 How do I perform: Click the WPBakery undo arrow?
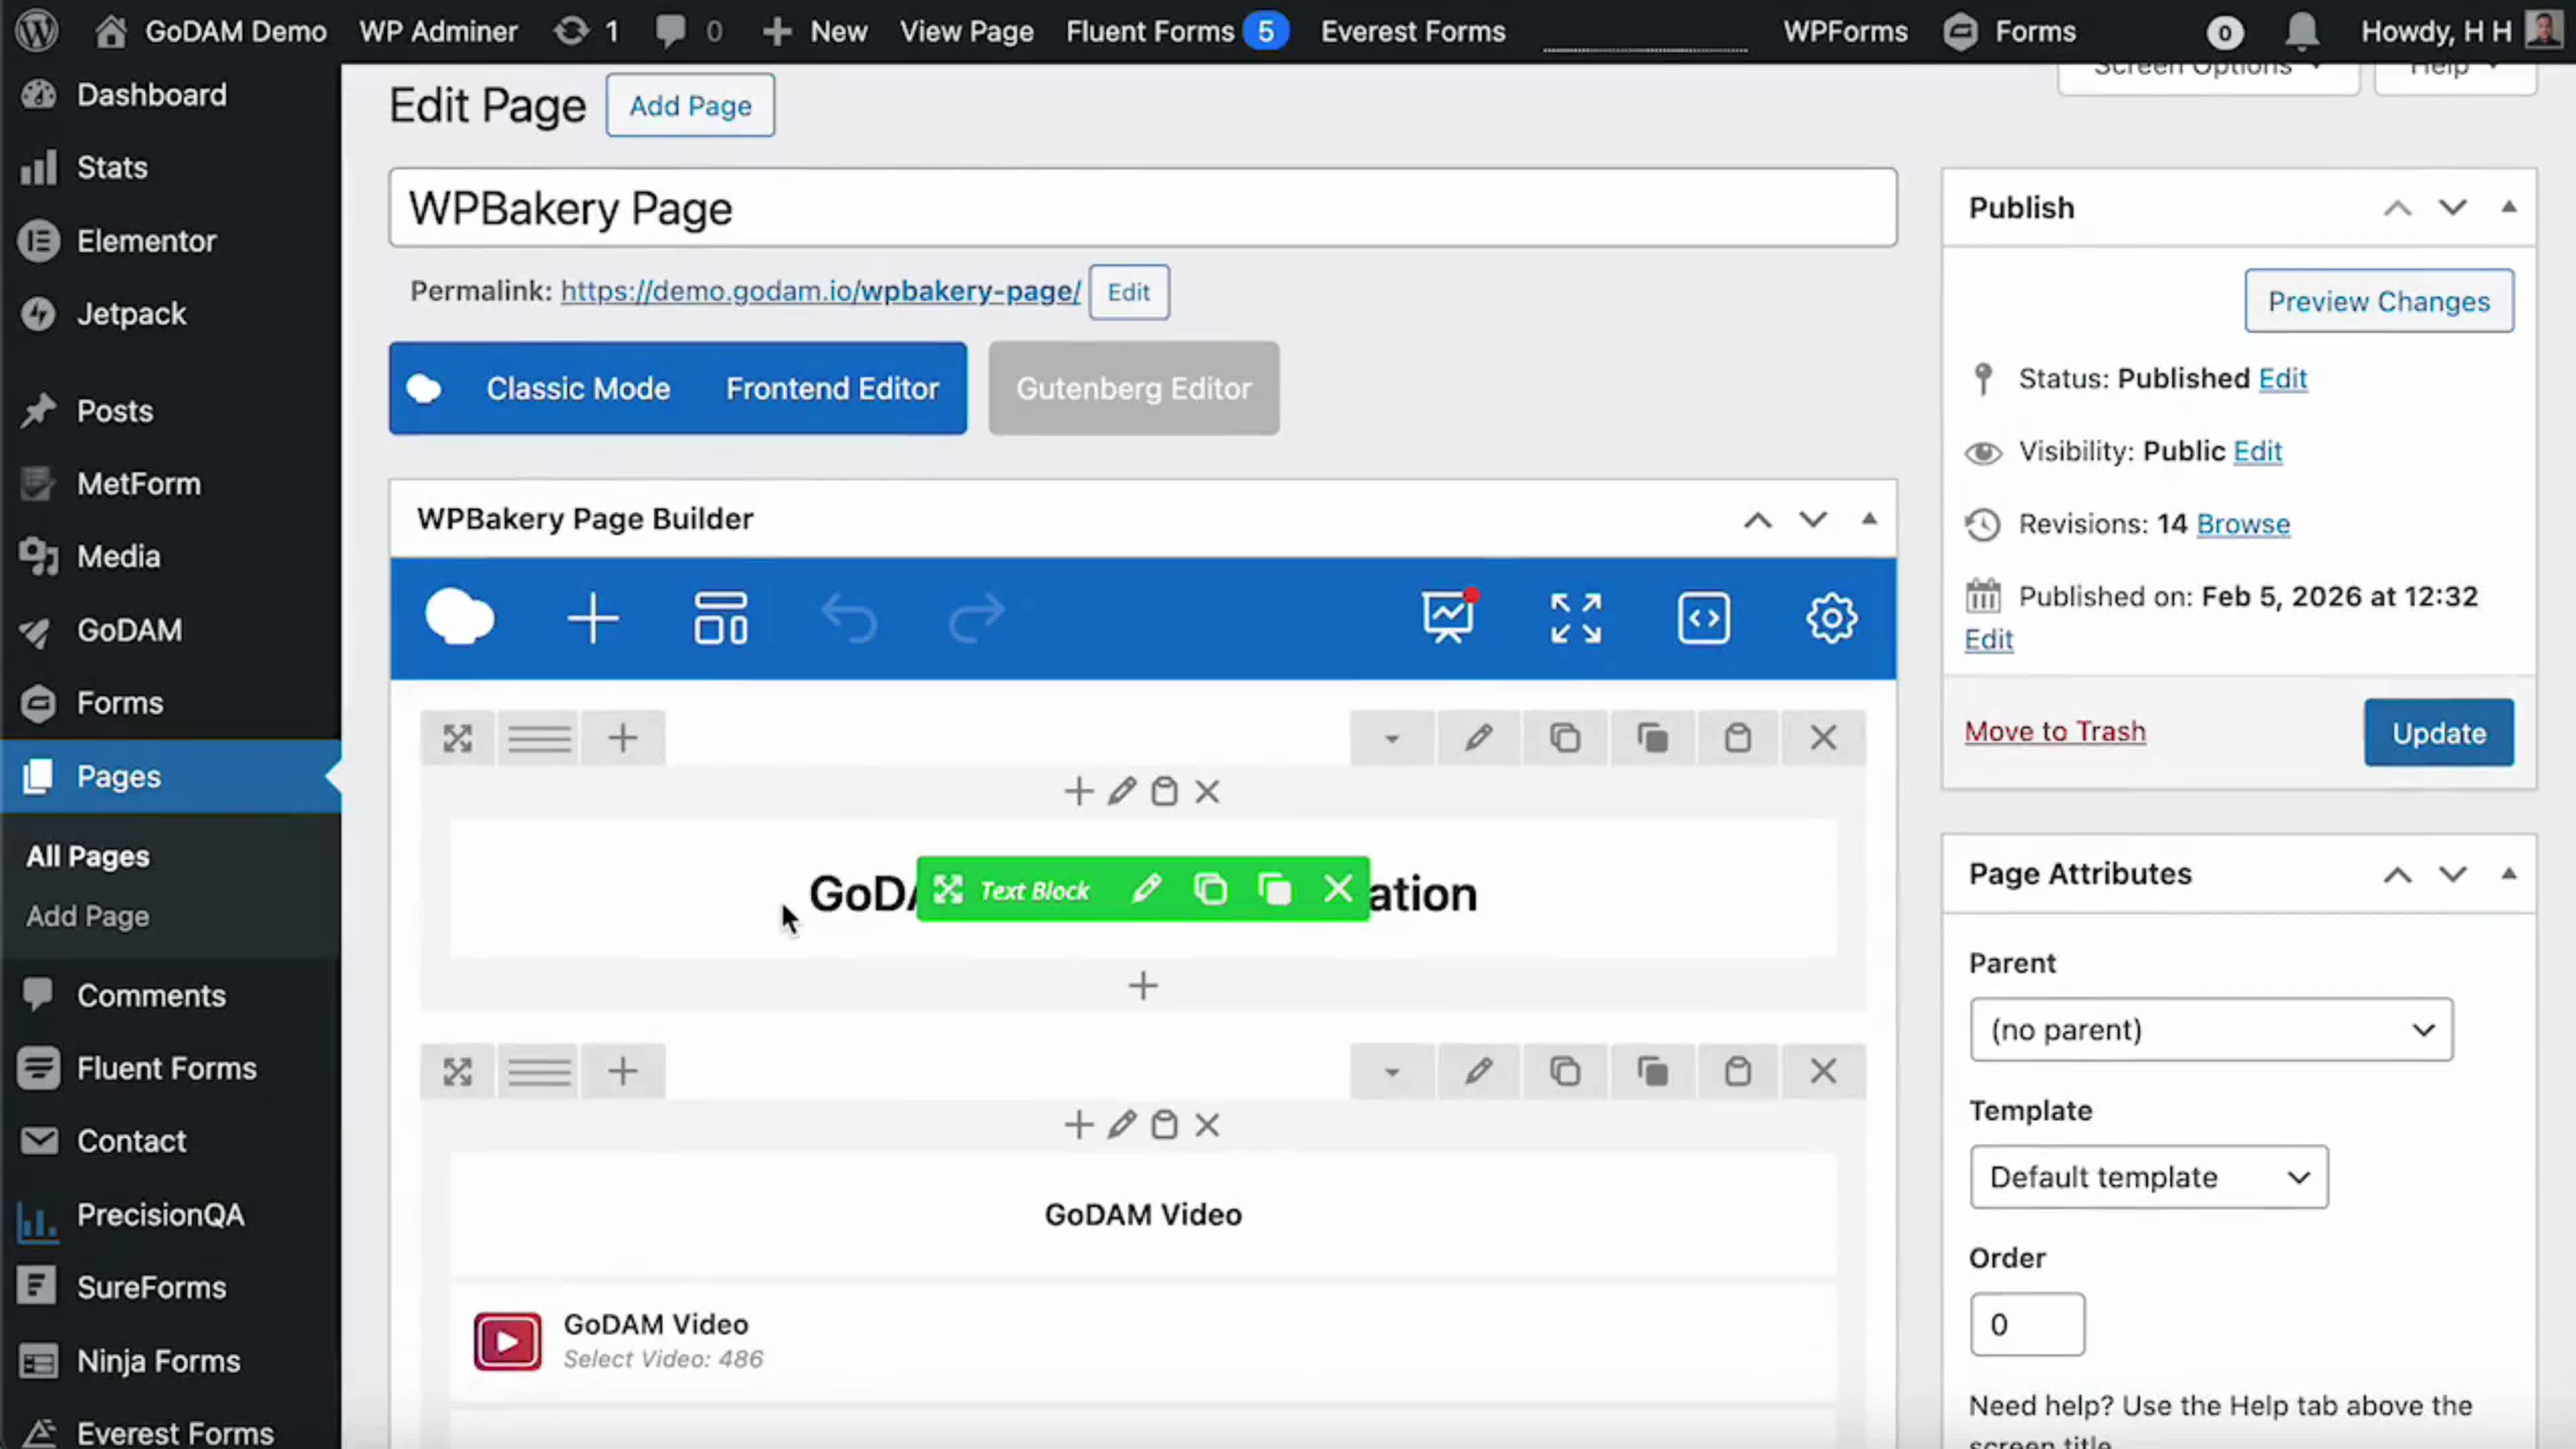[x=849, y=618]
